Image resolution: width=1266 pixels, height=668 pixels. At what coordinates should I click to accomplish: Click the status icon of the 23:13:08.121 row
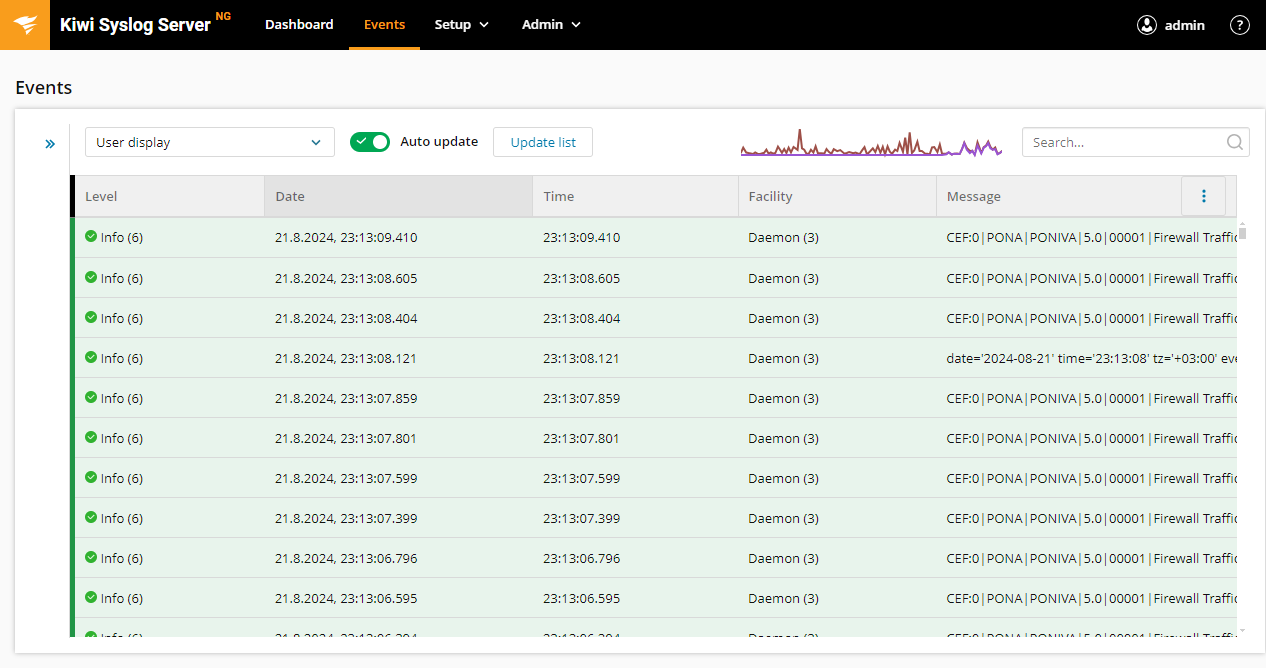coord(91,357)
